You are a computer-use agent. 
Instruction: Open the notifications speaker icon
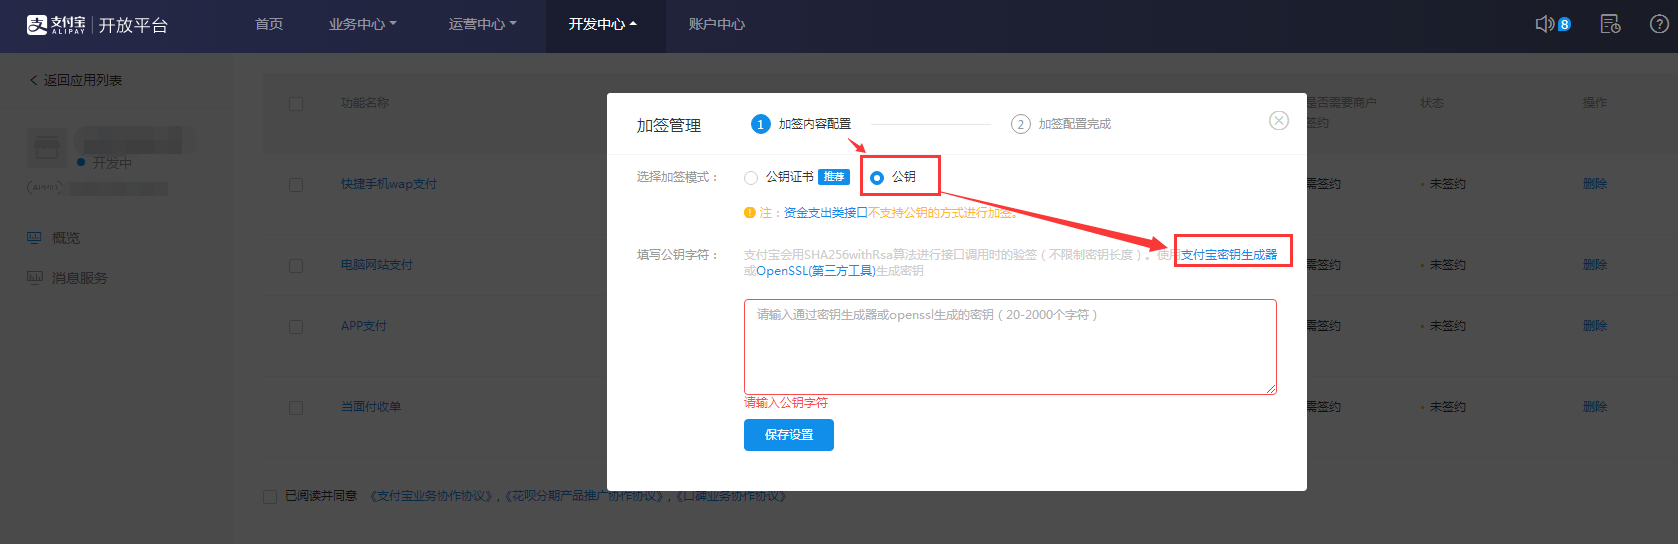1545,24
